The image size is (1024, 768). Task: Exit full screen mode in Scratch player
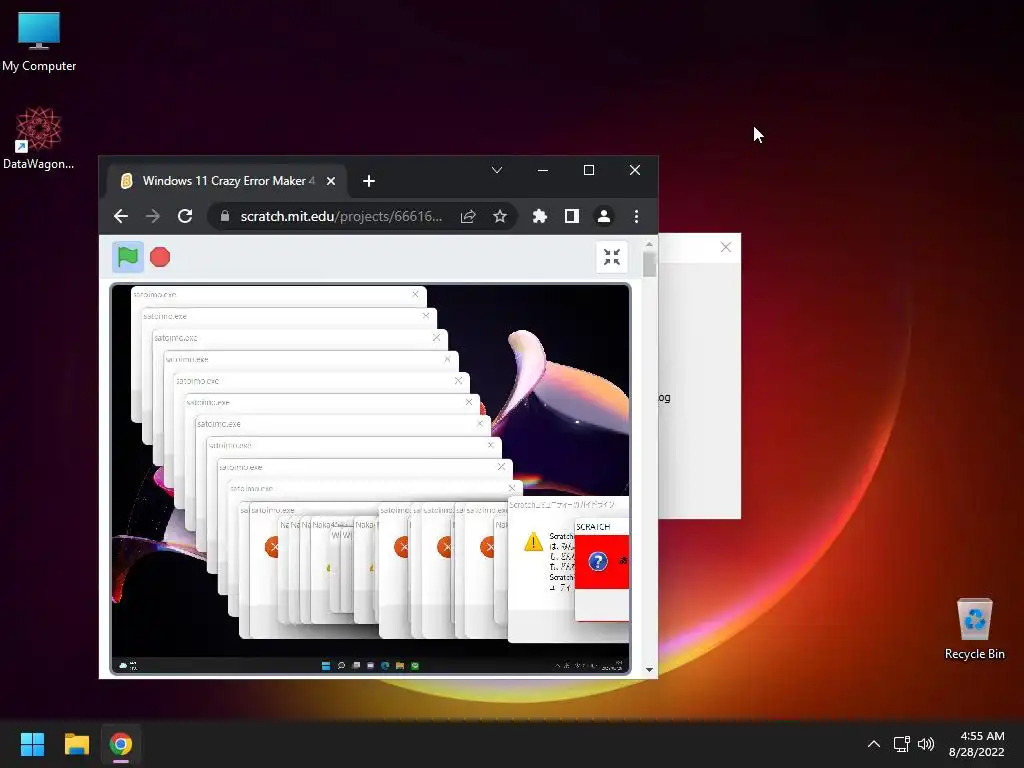[x=612, y=257]
